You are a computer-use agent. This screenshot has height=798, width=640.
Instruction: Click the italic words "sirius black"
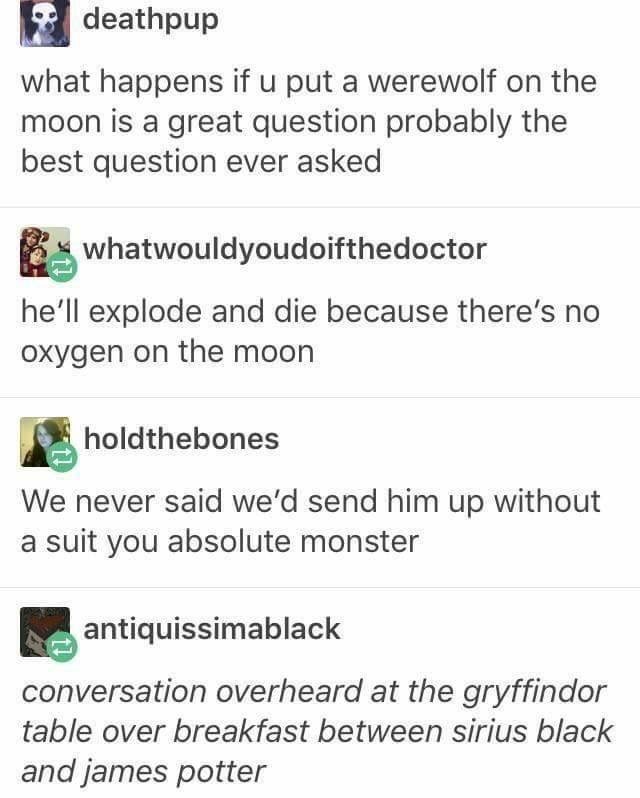click(532, 731)
